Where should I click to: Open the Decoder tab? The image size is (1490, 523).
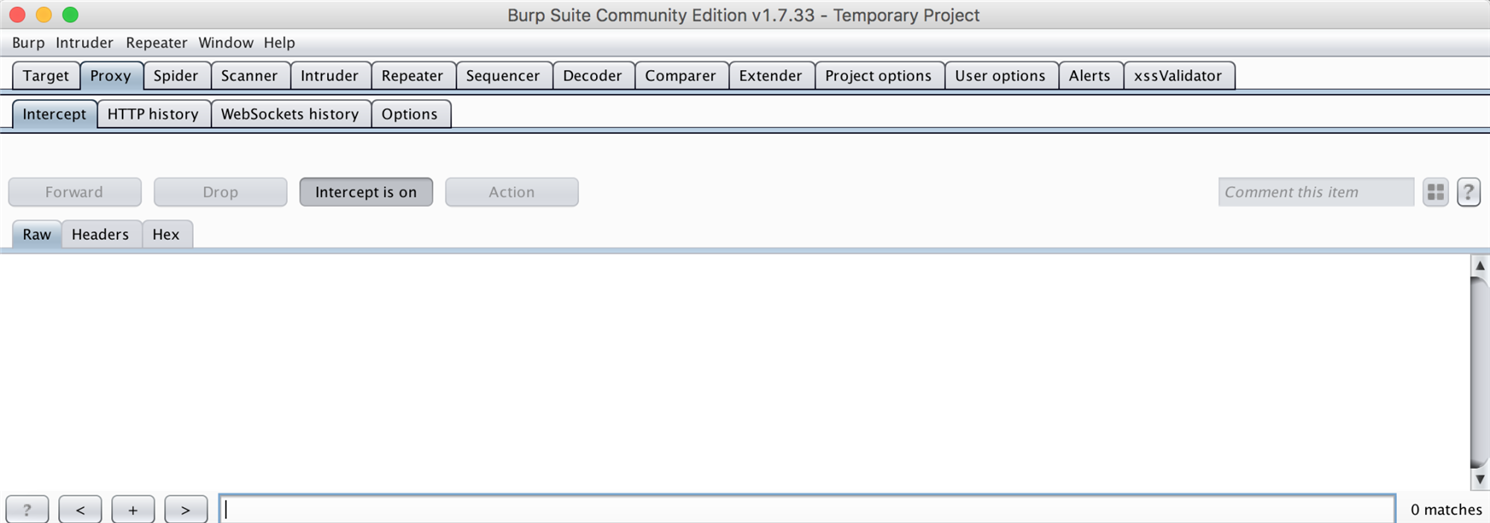click(593, 76)
